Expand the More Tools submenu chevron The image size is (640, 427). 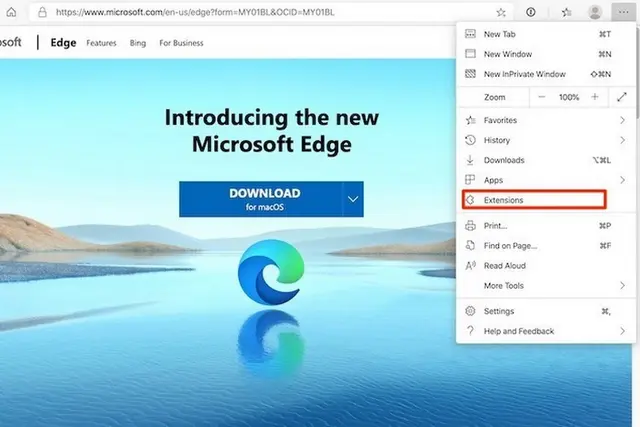coord(622,285)
